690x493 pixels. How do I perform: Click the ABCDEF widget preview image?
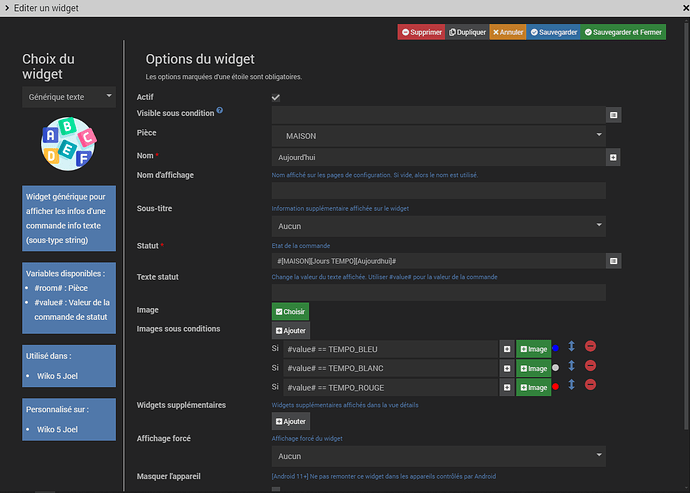point(69,144)
